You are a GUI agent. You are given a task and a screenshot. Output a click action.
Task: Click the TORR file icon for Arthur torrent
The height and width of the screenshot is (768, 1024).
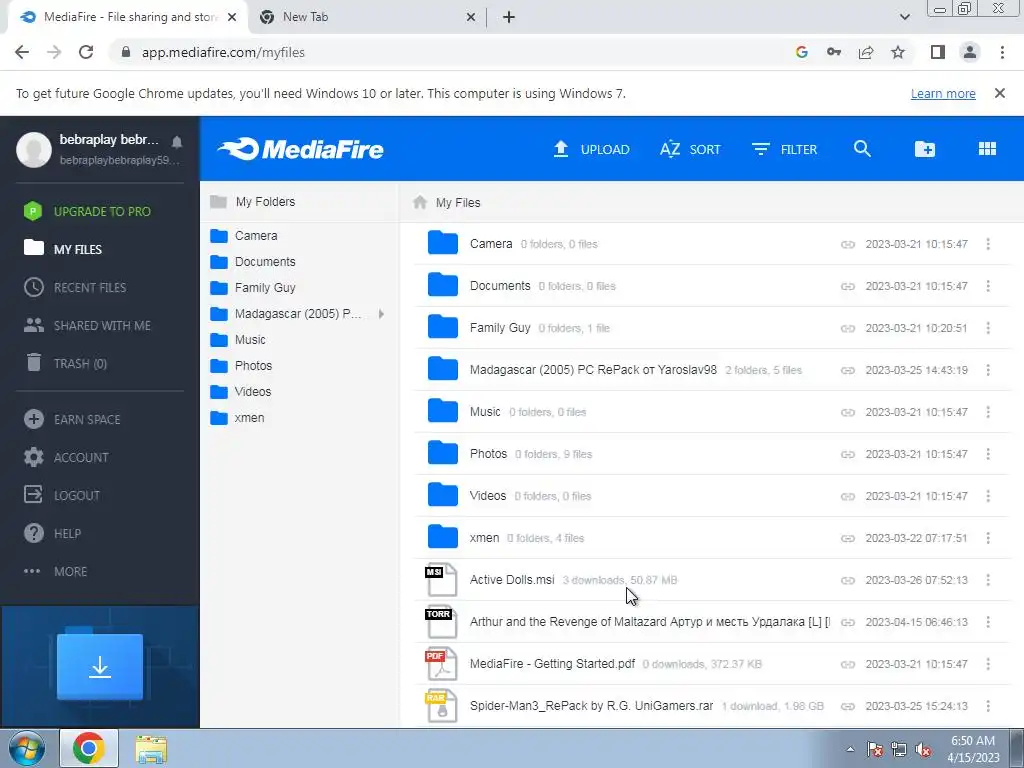pyautogui.click(x=441, y=622)
